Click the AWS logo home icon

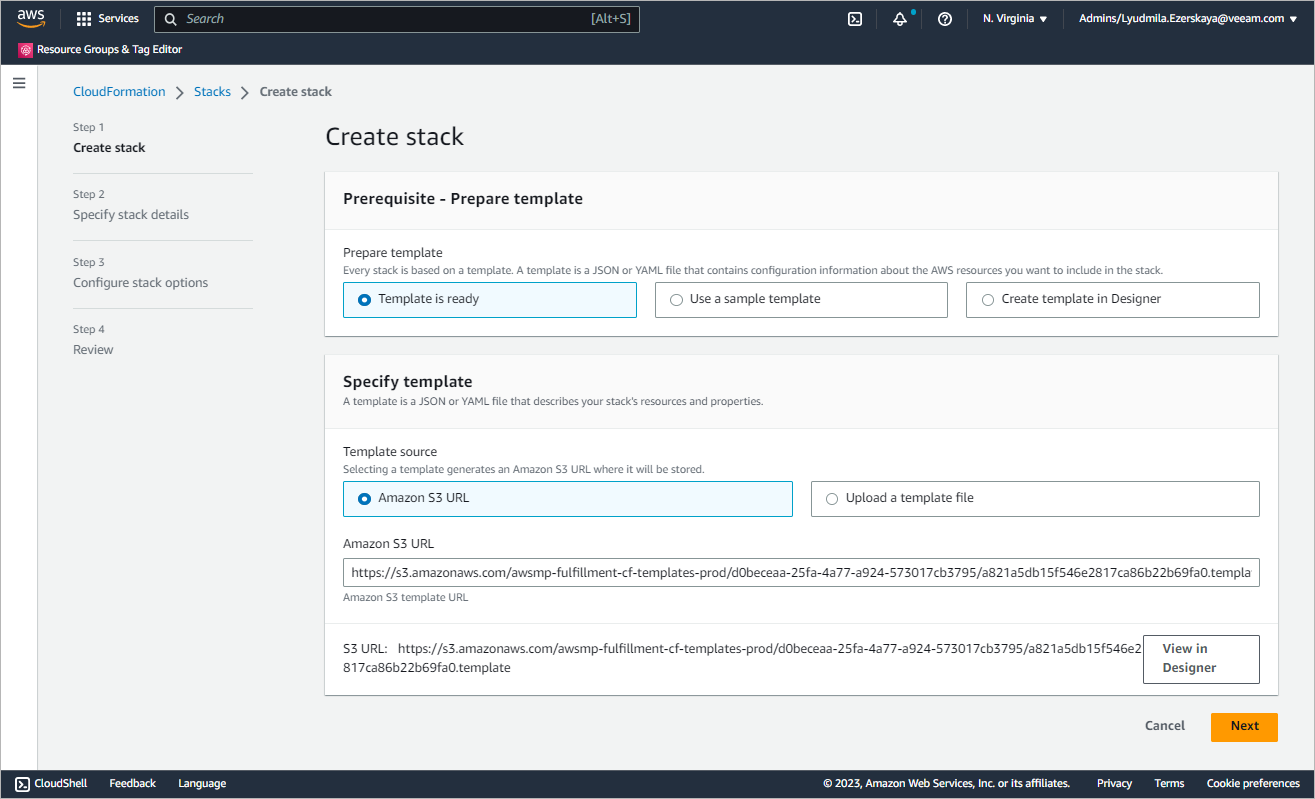(31, 18)
